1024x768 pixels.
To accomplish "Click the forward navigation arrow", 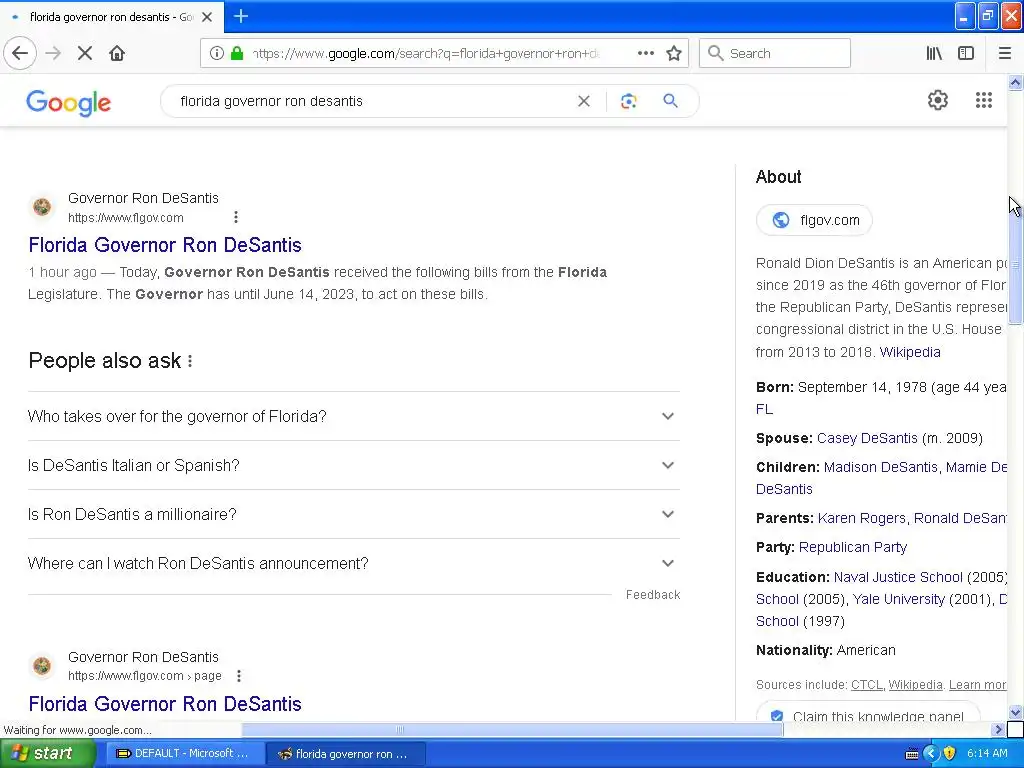I will [x=54, y=54].
